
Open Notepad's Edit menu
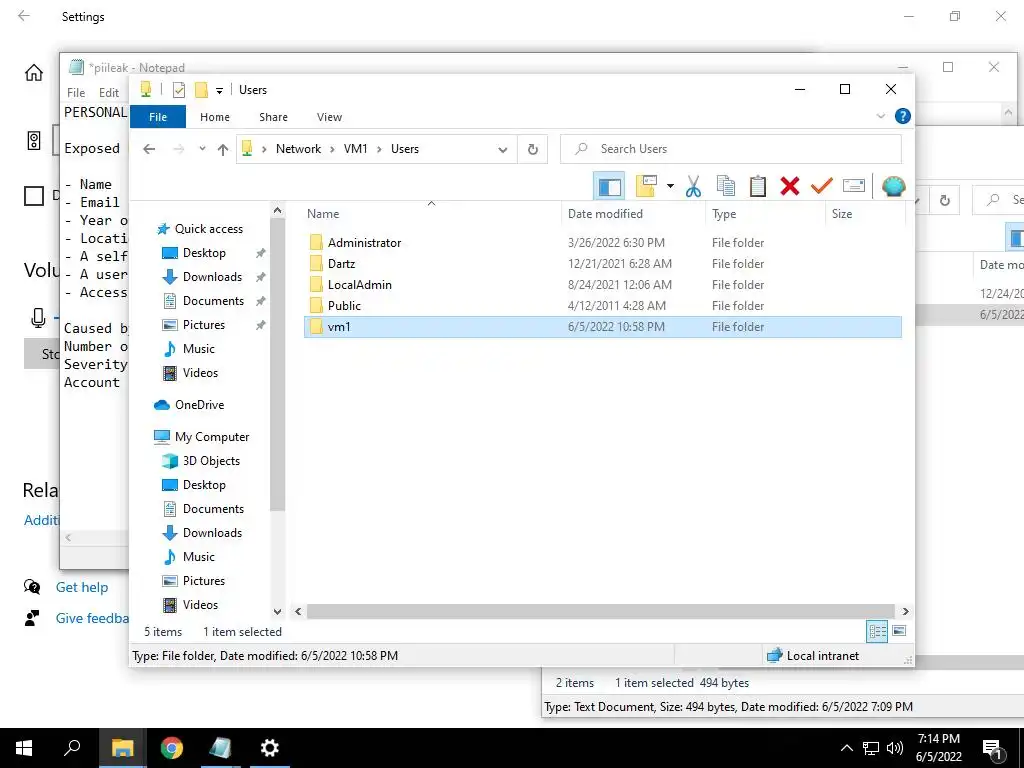(108, 93)
